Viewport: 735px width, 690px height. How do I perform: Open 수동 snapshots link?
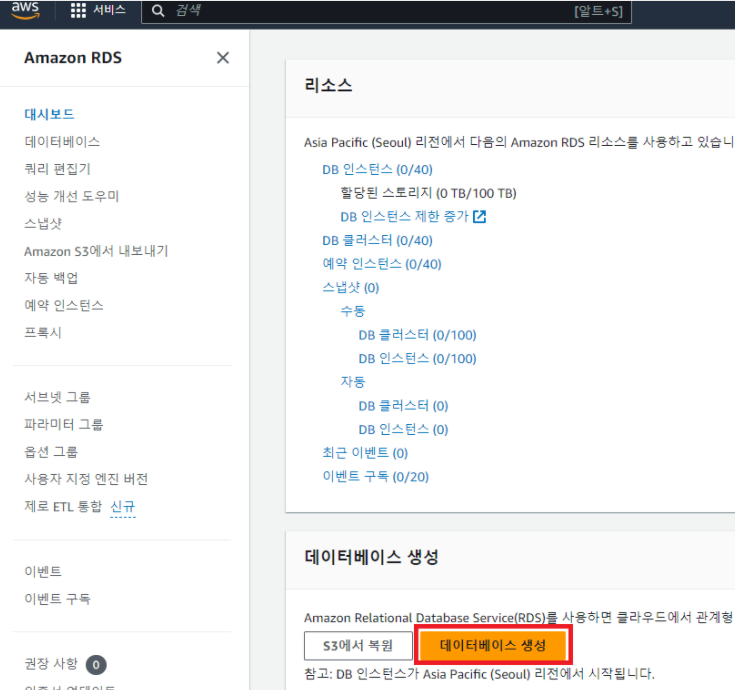[x=352, y=311]
